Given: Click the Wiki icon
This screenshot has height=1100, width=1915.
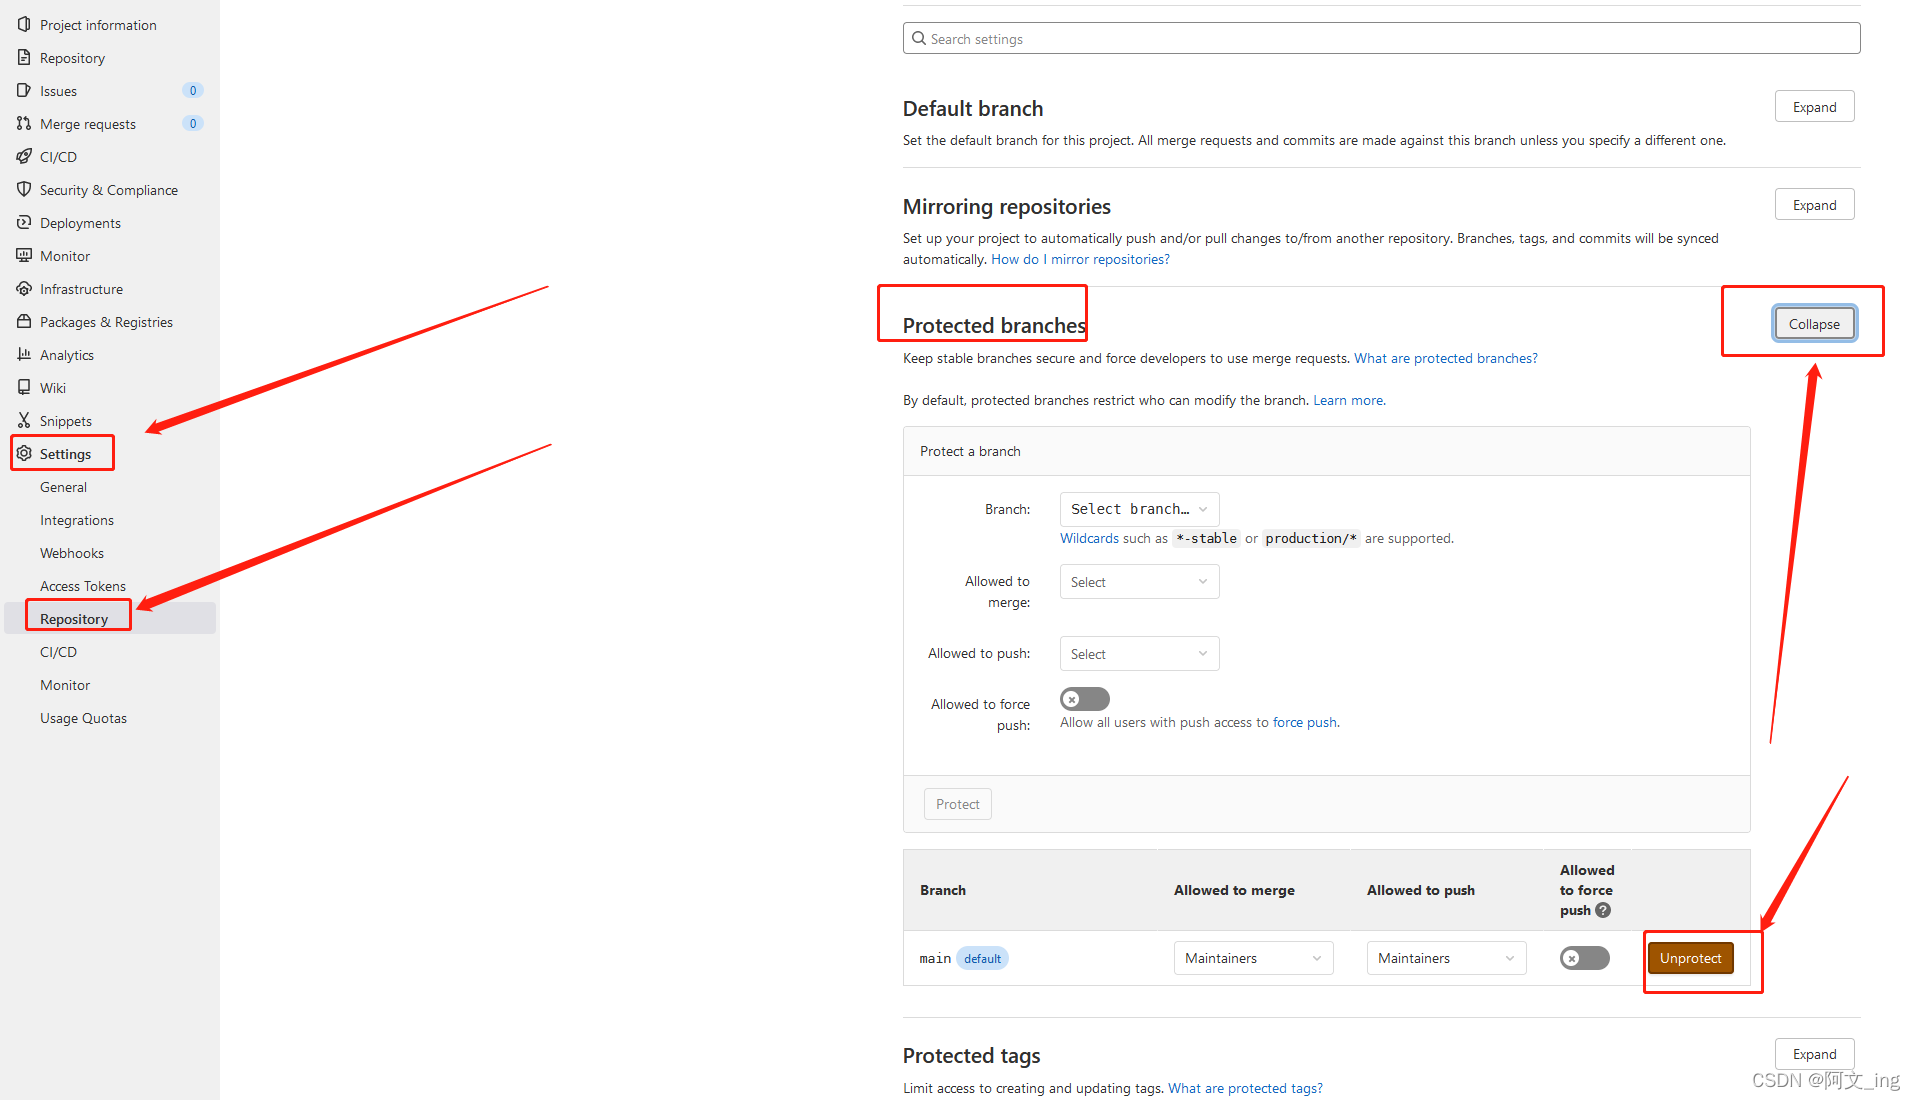Looking at the screenshot, I should (x=24, y=387).
